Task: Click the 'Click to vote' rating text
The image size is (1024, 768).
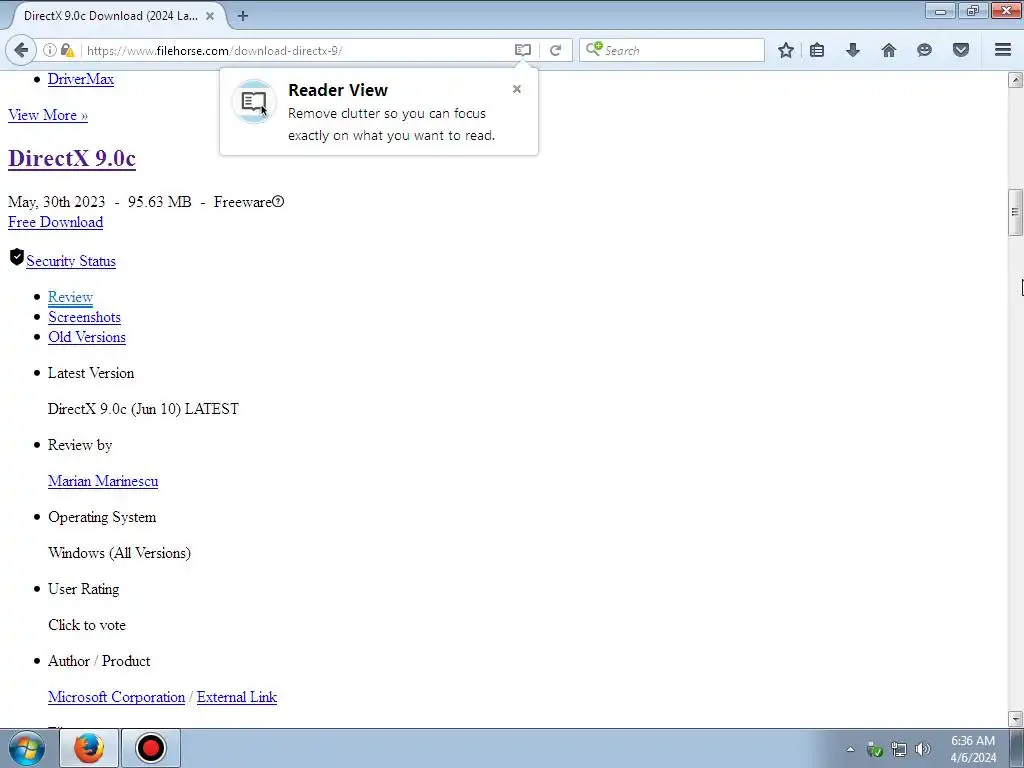Action: 87,625
